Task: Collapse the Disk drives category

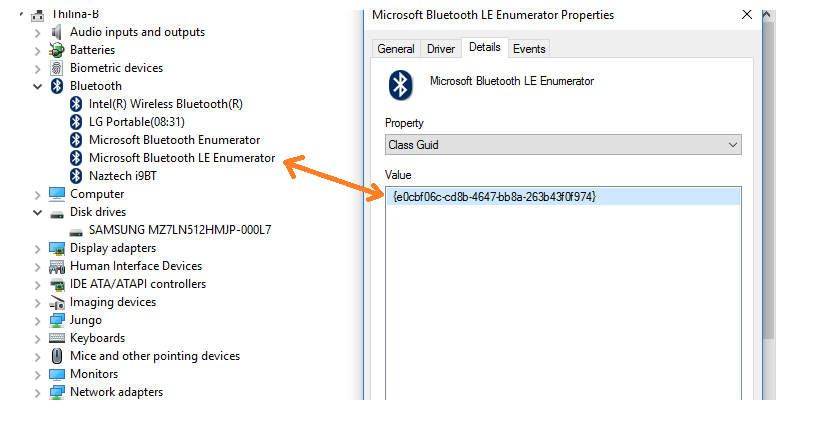Action: pyautogui.click(x=38, y=212)
